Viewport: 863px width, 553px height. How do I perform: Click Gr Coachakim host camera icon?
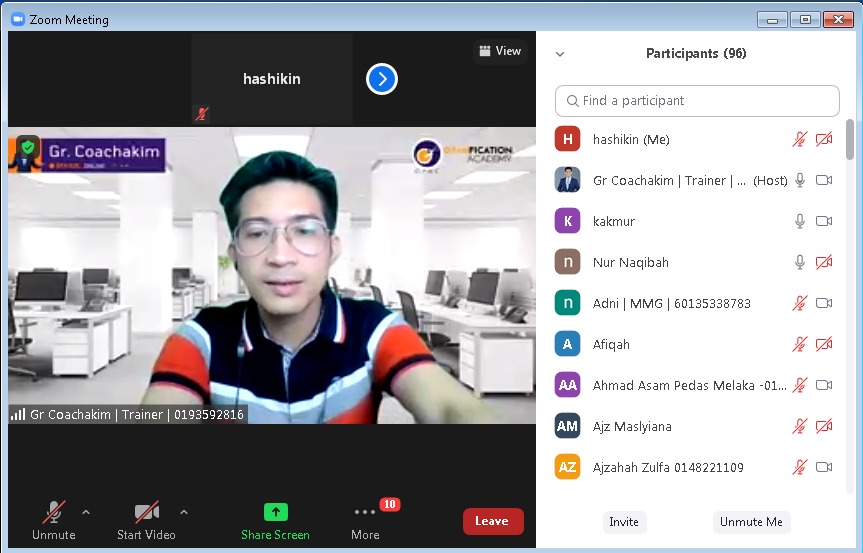click(824, 180)
